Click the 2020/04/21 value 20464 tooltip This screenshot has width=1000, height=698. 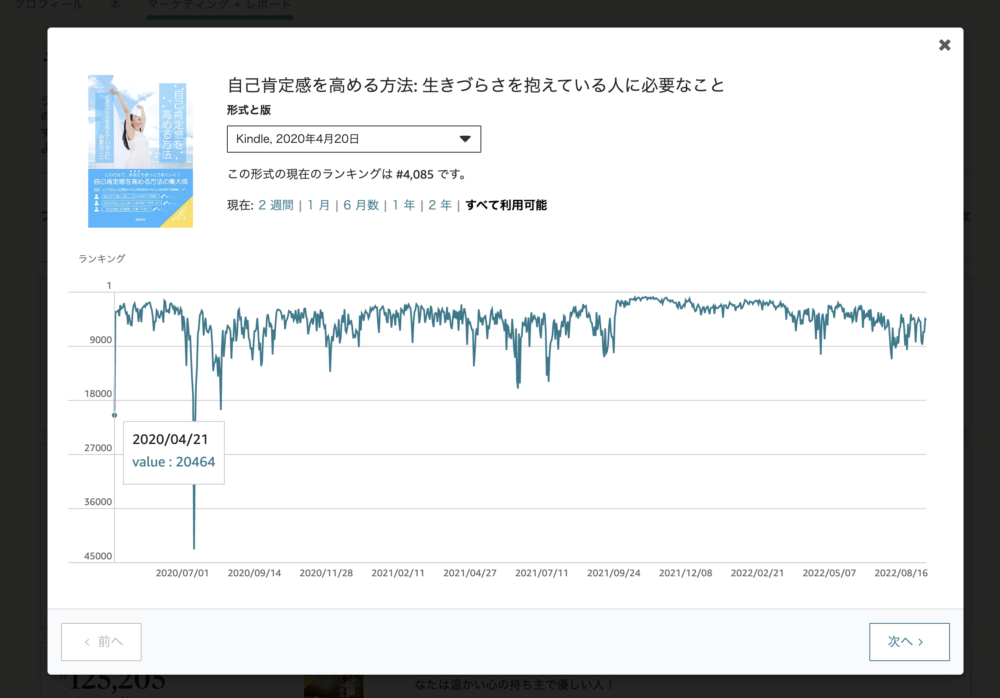click(x=173, y=452)
